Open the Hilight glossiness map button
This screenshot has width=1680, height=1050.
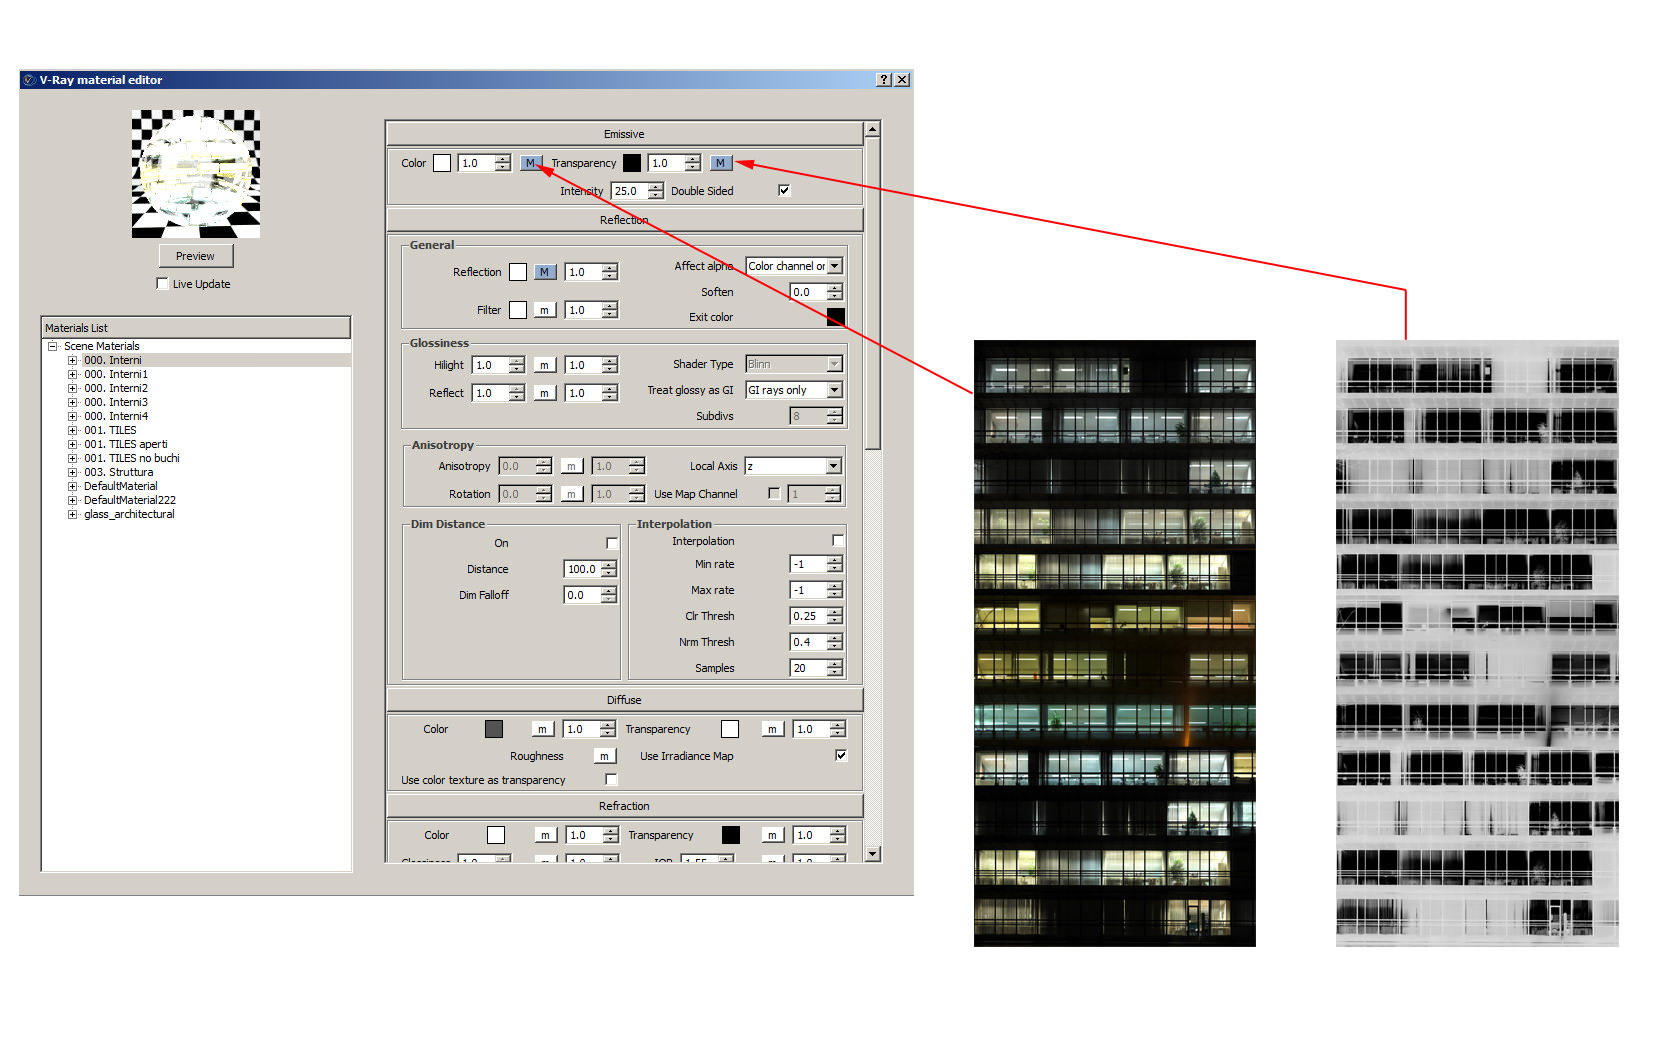[544, 365]
